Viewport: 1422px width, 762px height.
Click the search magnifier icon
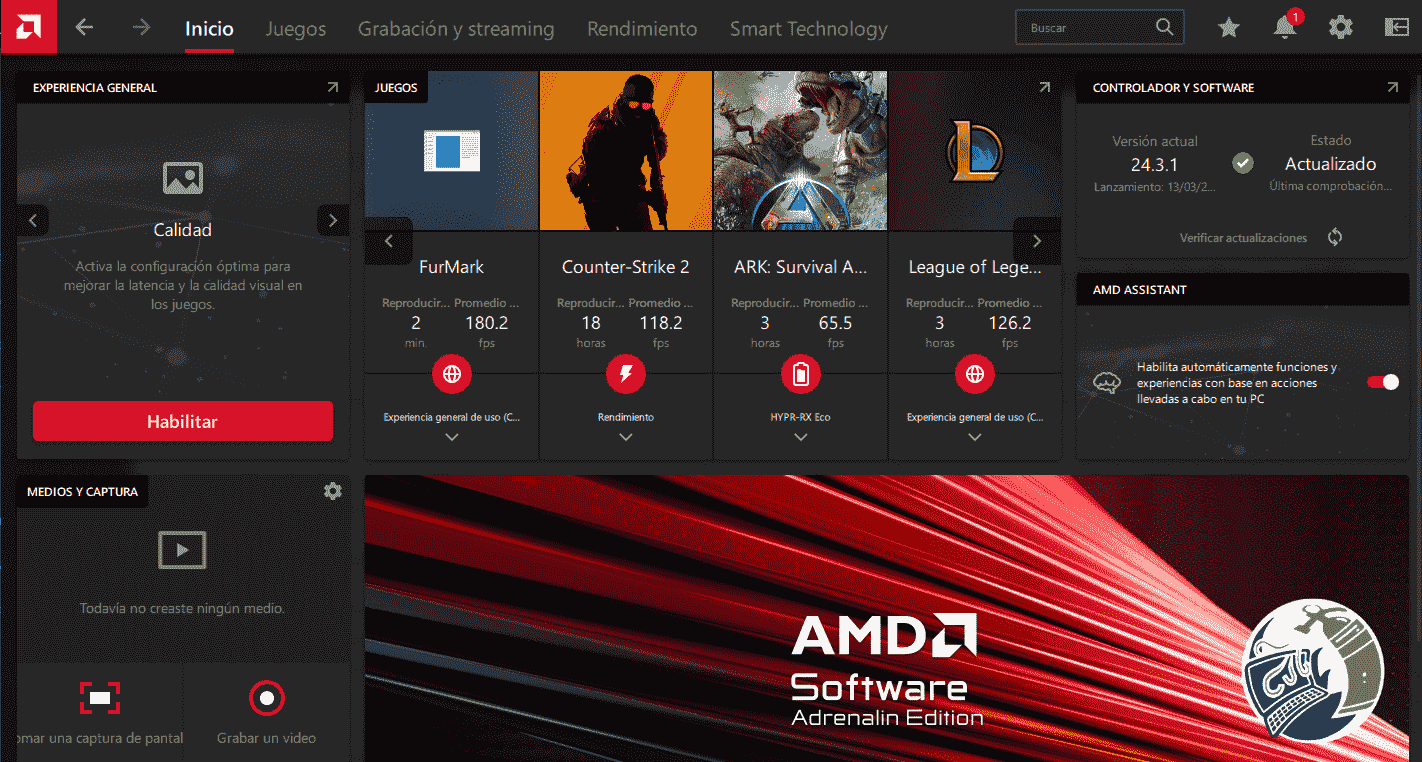(x=1164, y=27)
